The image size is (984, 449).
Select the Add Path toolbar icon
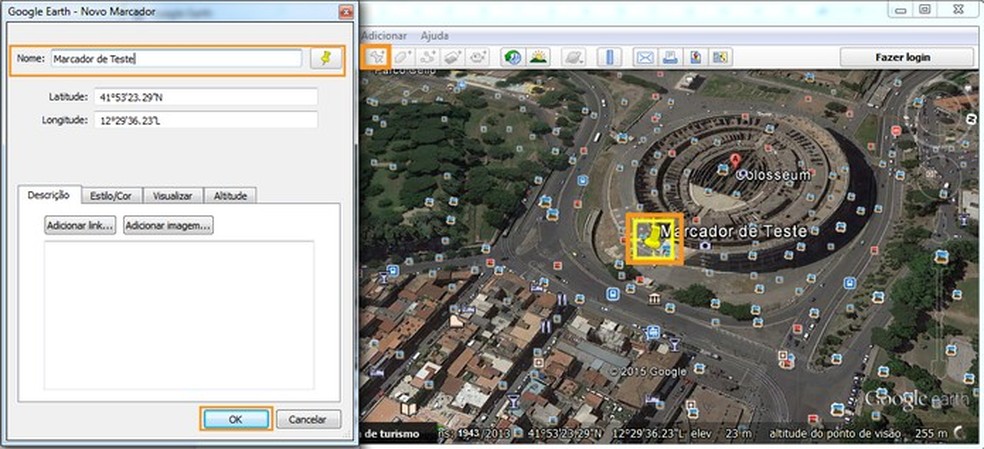click(x=428, y=57)
